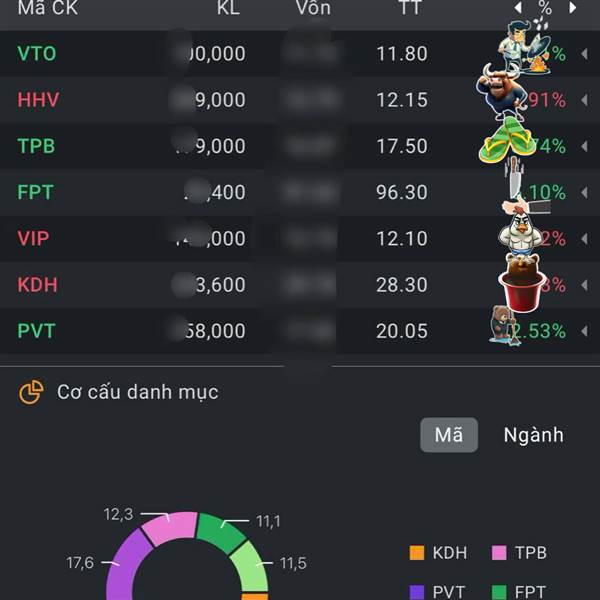Screen dimensions: 600x600
Task: Click the orange KDH legend swatch
Action: pyautogui.click(x=417, y=553)
